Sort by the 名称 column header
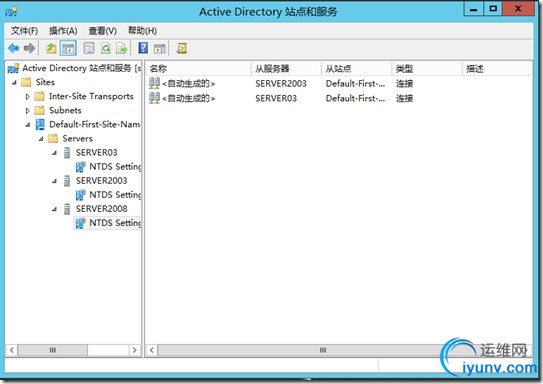This screenshot has height=384, width=543. click(198, 69)
